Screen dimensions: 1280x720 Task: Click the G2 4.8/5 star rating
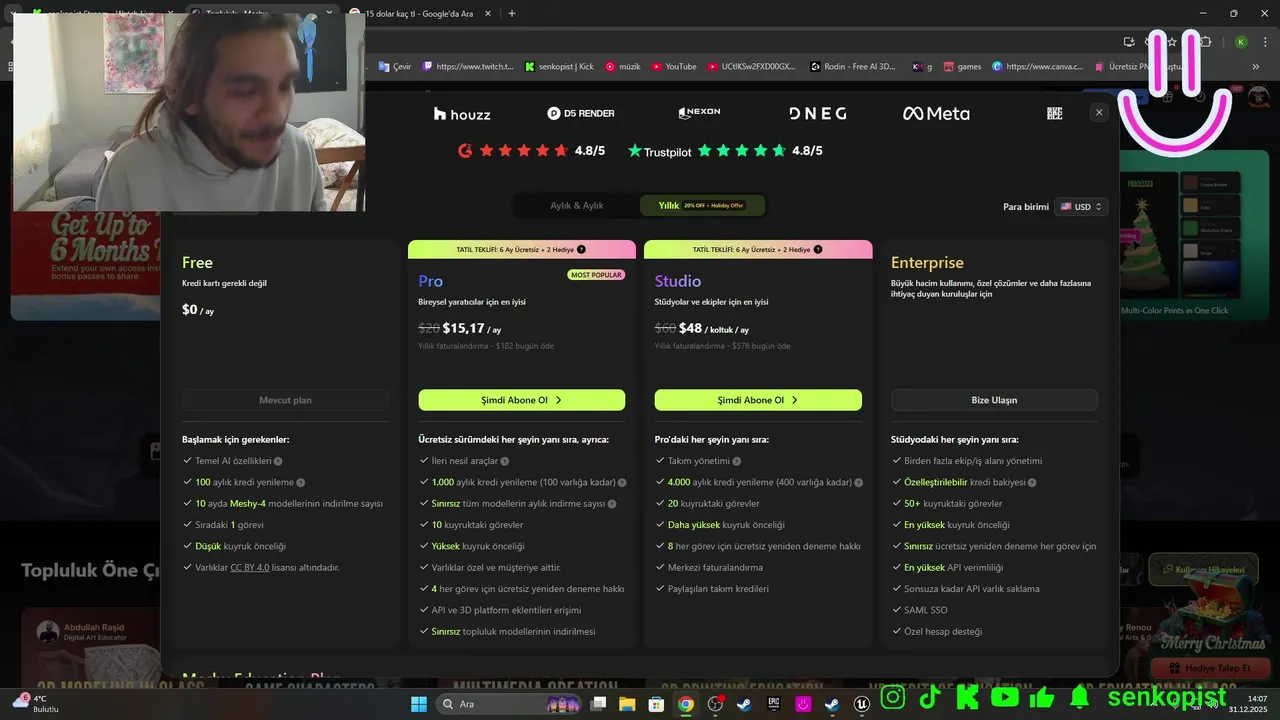531,151
